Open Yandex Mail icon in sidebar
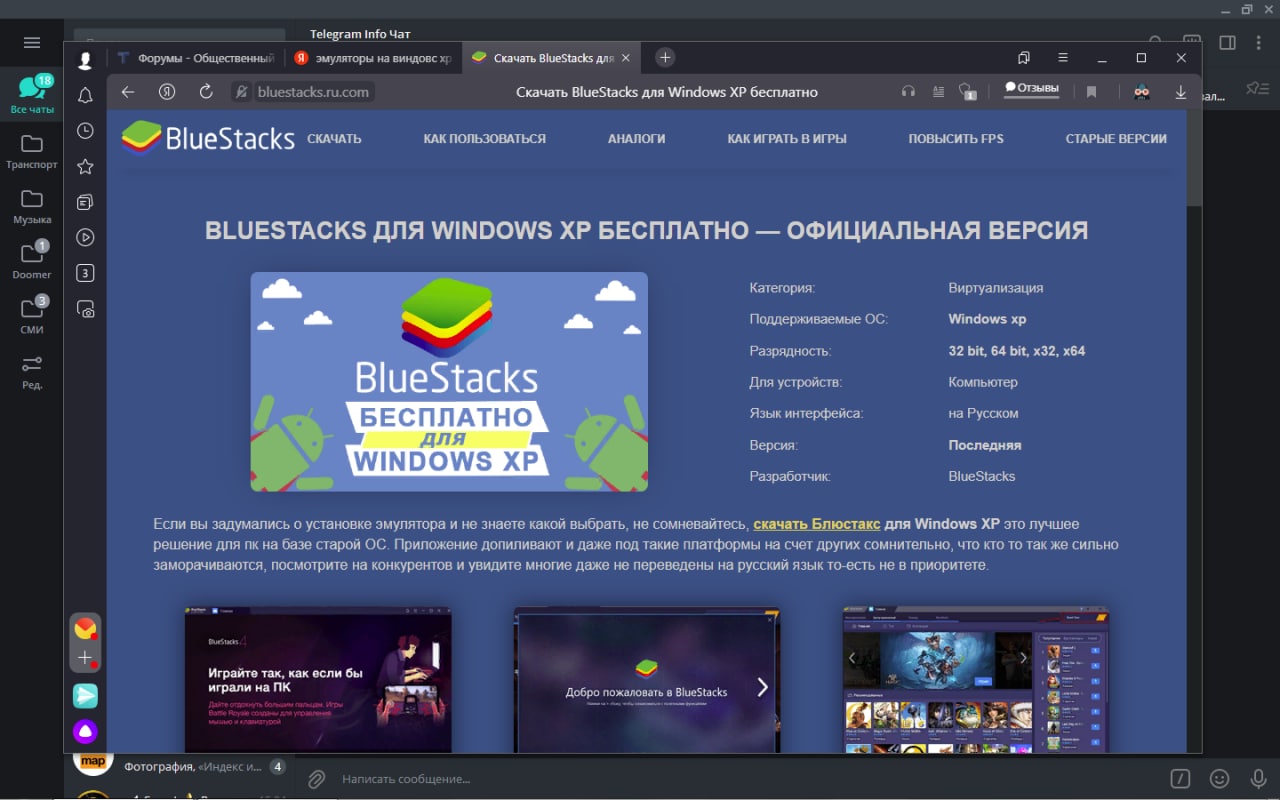Viewport: 1280px width, 800px height. click(x=85, y=628)
